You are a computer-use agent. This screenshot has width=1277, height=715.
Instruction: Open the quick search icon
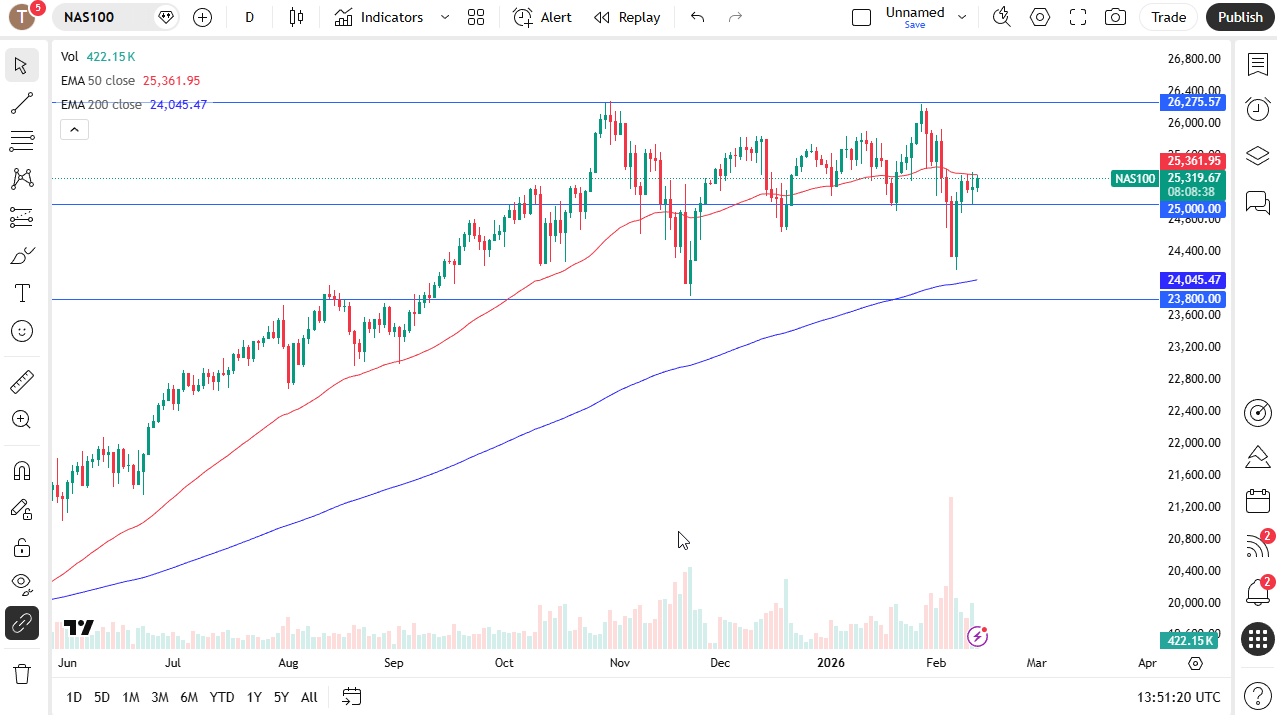(1001, 17)
